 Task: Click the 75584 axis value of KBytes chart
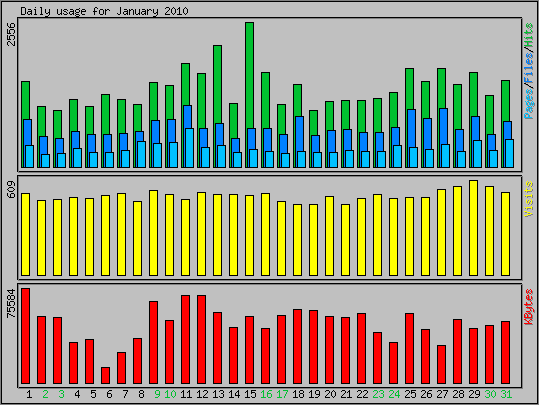click(x=12, y=304)
